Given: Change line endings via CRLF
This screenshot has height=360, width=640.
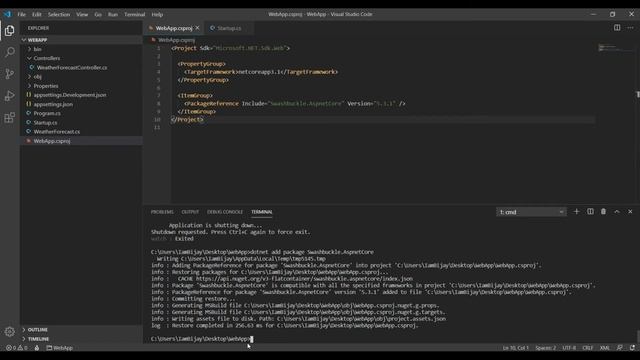Looking at the screenshot, I should click(588, 348).
